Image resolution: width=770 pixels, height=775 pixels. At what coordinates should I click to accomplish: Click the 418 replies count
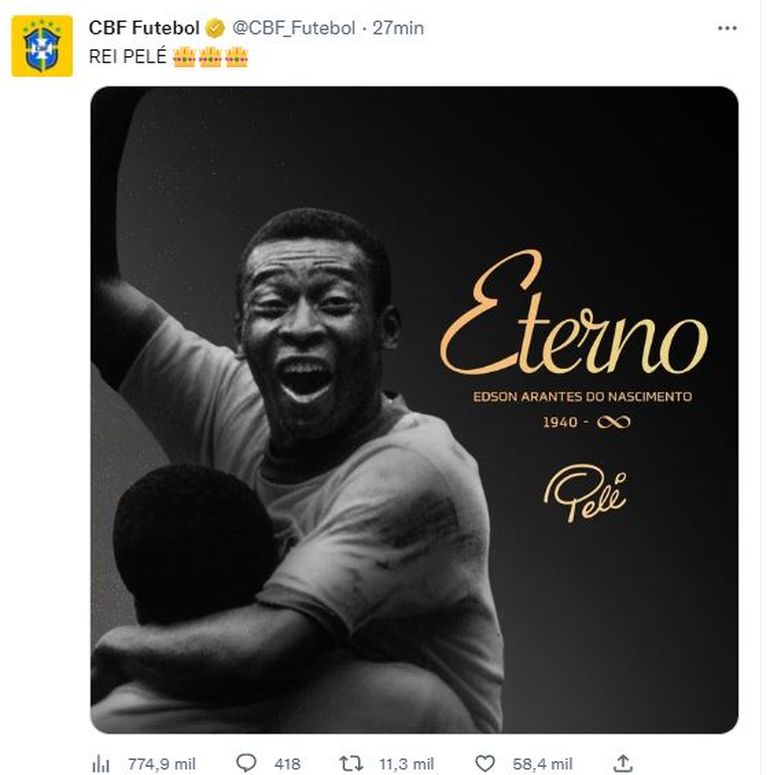tap(287, 763)
